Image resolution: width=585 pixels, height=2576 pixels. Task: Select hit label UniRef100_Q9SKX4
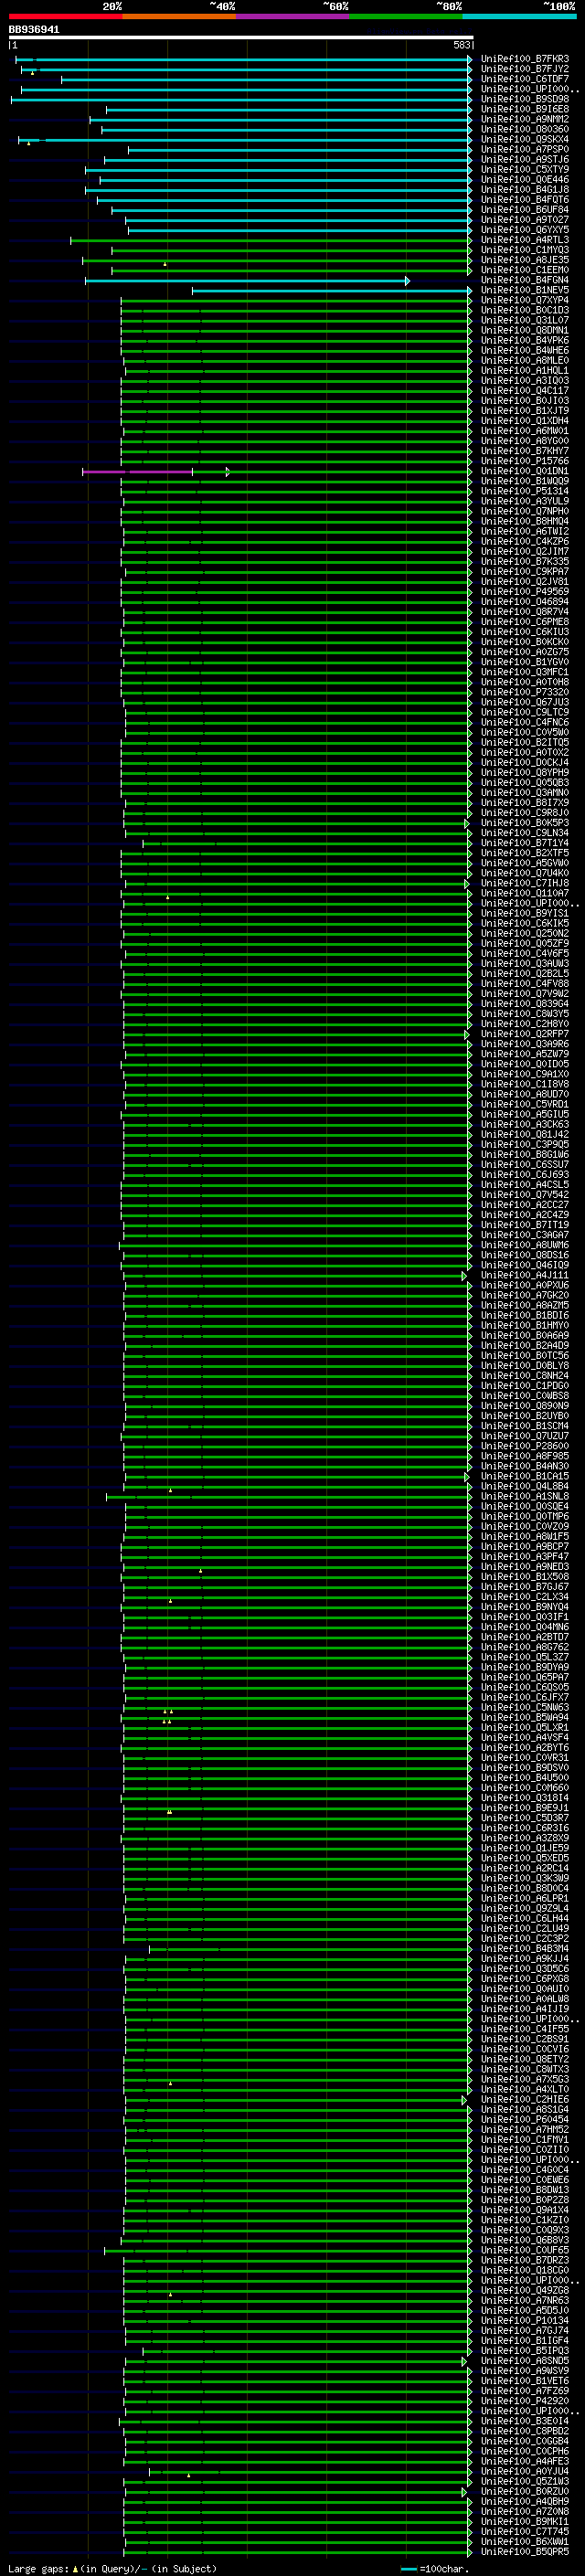click(525, 139)
